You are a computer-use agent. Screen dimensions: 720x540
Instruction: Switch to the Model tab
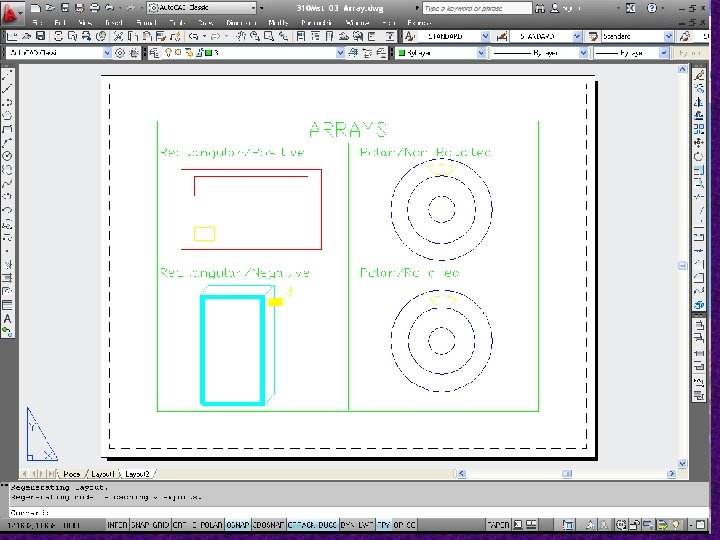click(71, 474)
